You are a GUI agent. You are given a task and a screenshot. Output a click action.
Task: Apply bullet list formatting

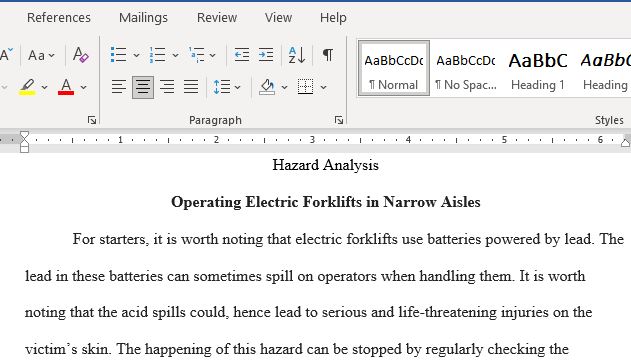click(x=118, y=55)
